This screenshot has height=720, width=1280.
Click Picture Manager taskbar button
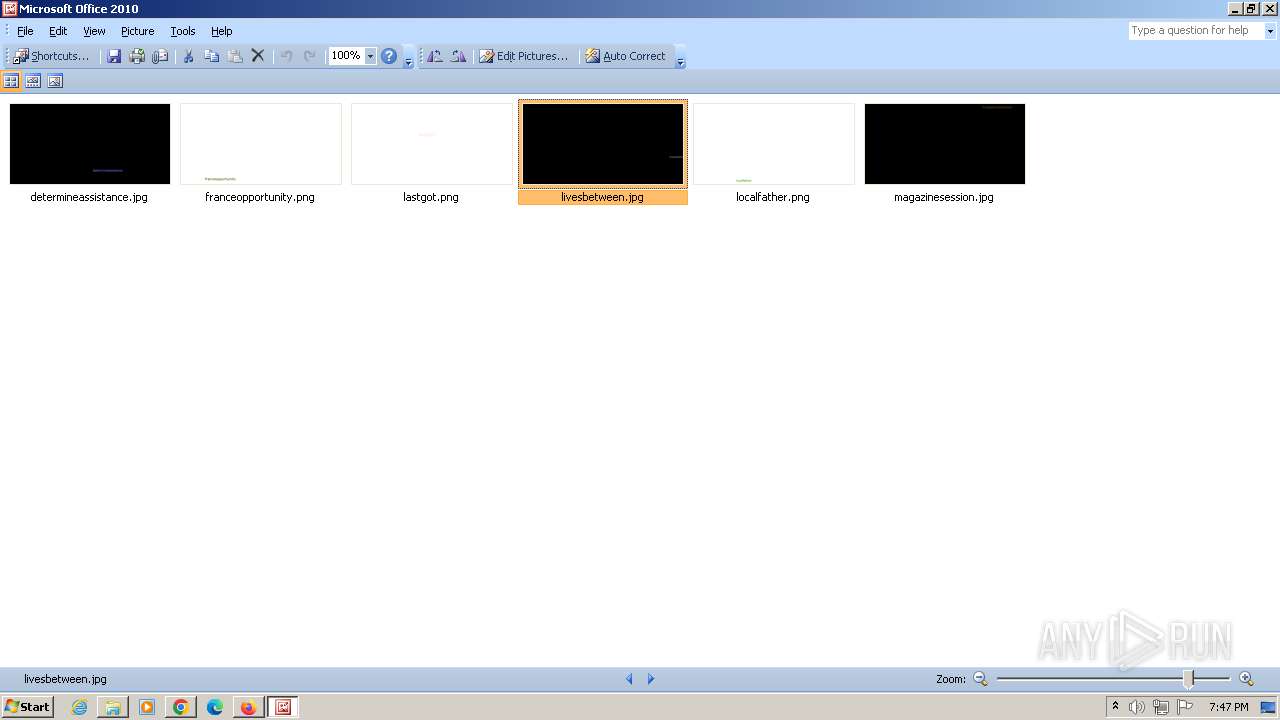click(x=283, y=707)
